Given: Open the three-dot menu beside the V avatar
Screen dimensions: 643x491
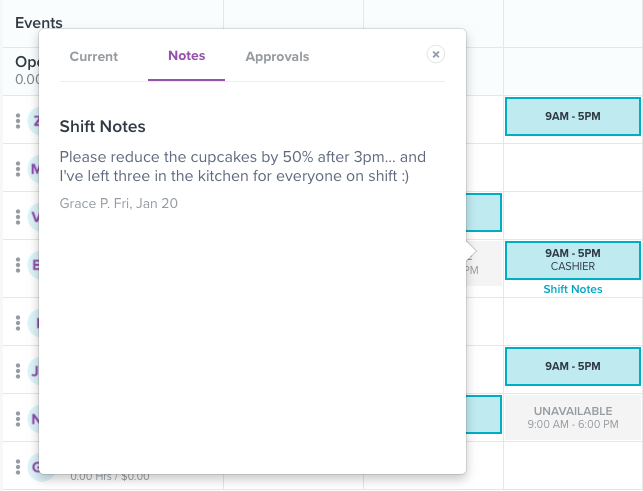Looking at the screenshot, I should 18,217.
